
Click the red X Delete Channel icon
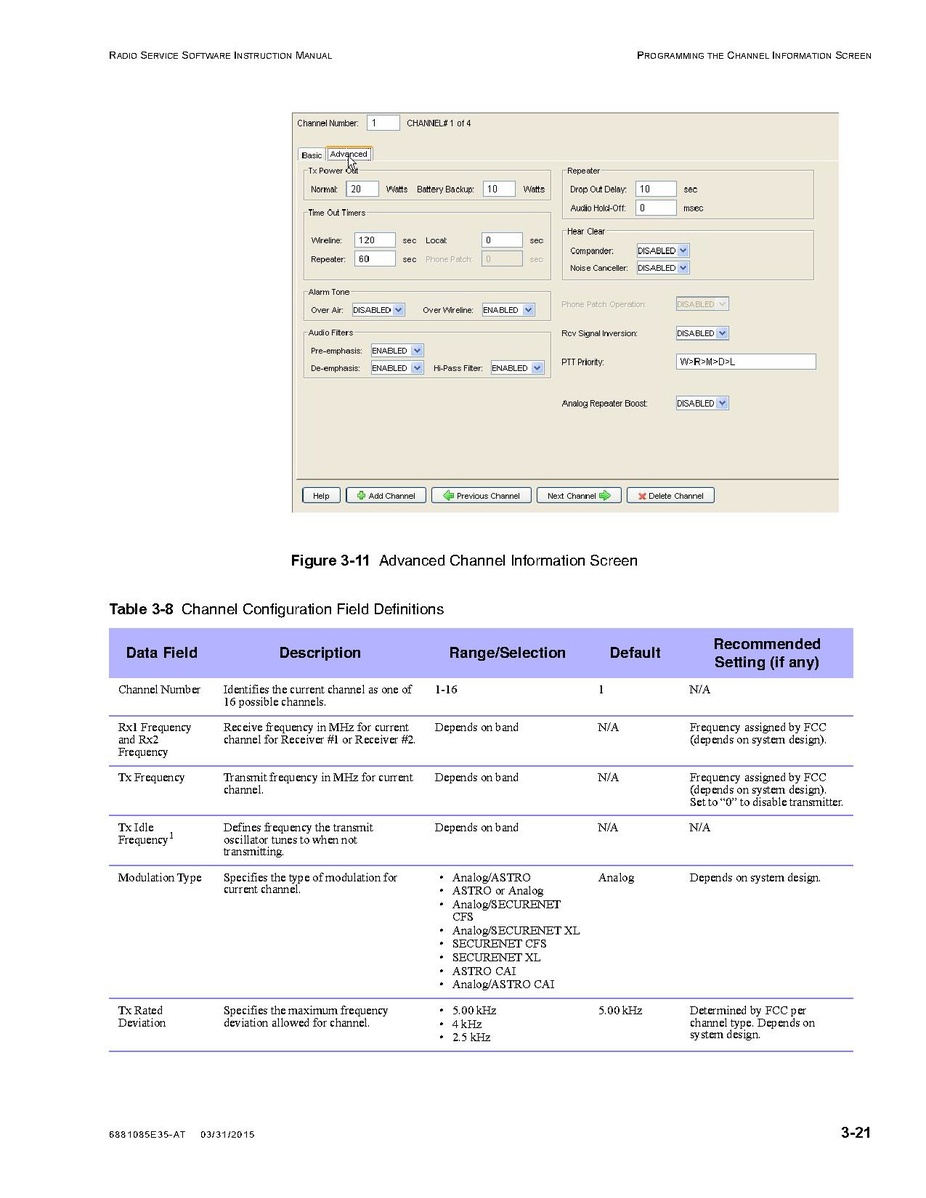point(641,496)
